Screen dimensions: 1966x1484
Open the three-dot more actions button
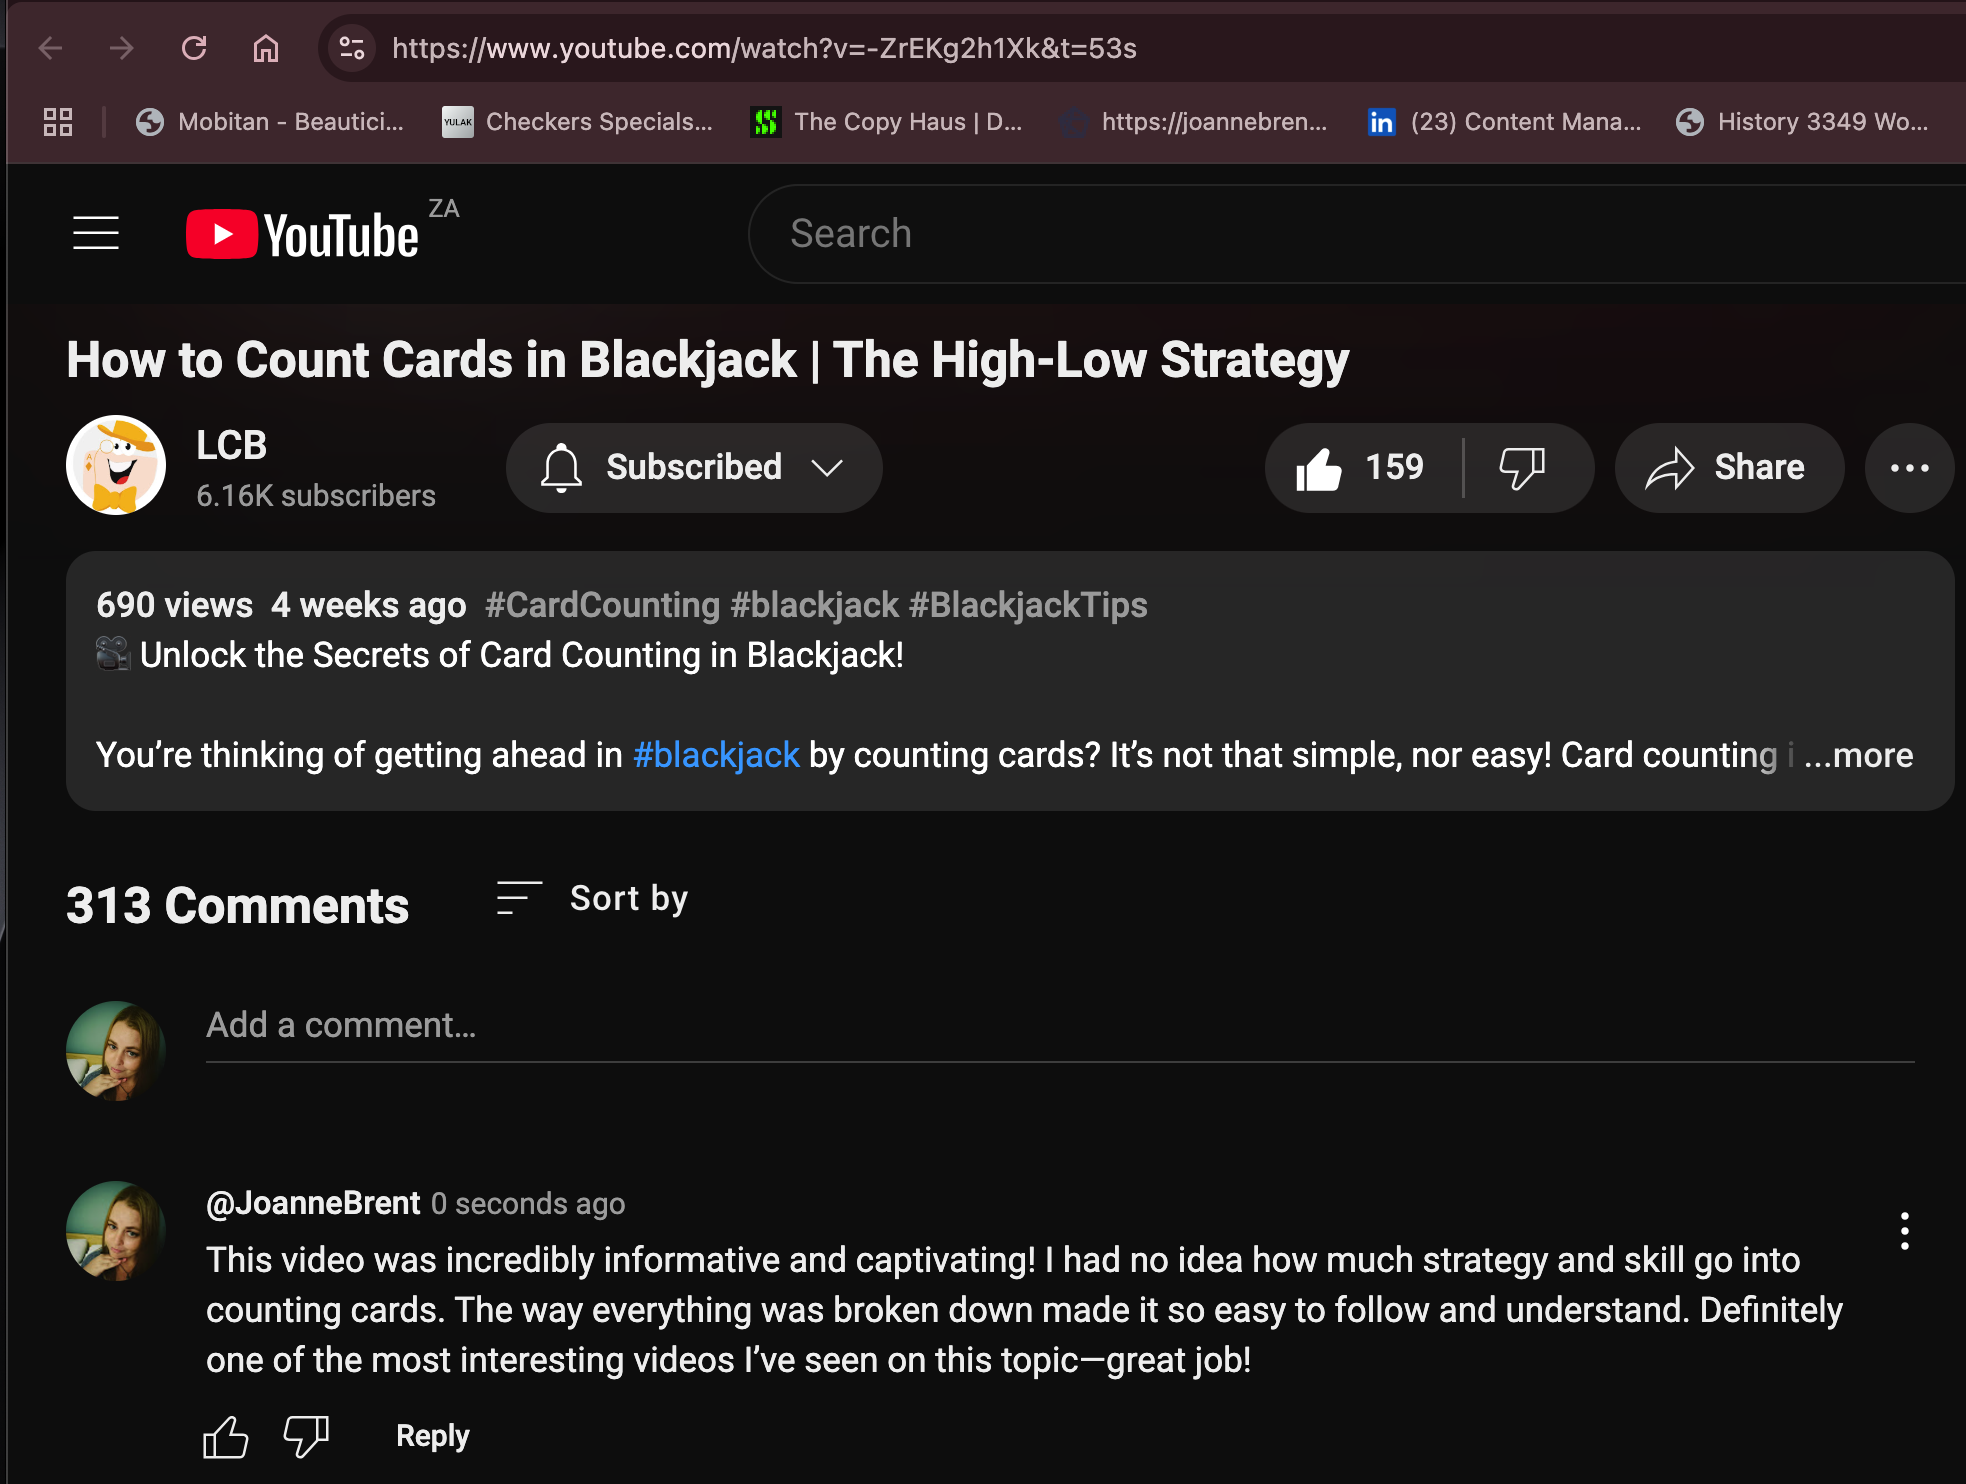pyautogui.click(x=1910, y=468)
